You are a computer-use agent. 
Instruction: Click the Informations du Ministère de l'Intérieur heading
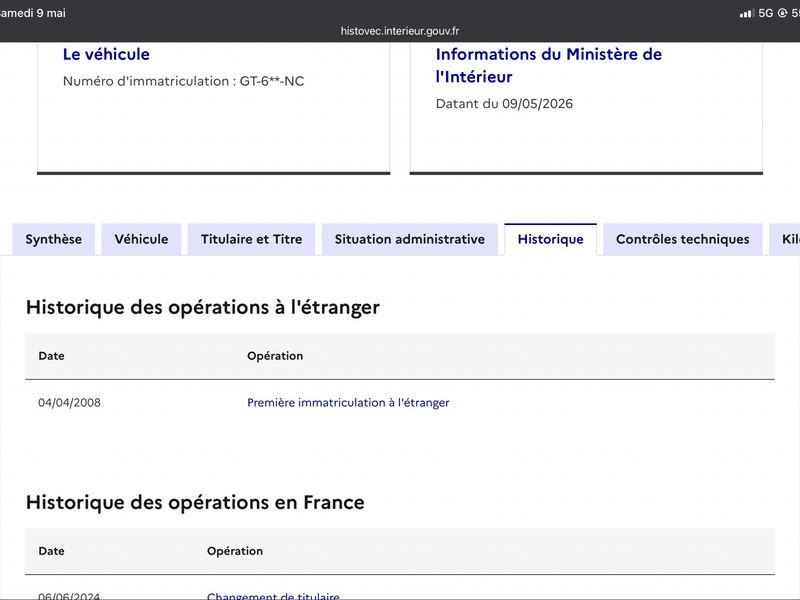549,65
